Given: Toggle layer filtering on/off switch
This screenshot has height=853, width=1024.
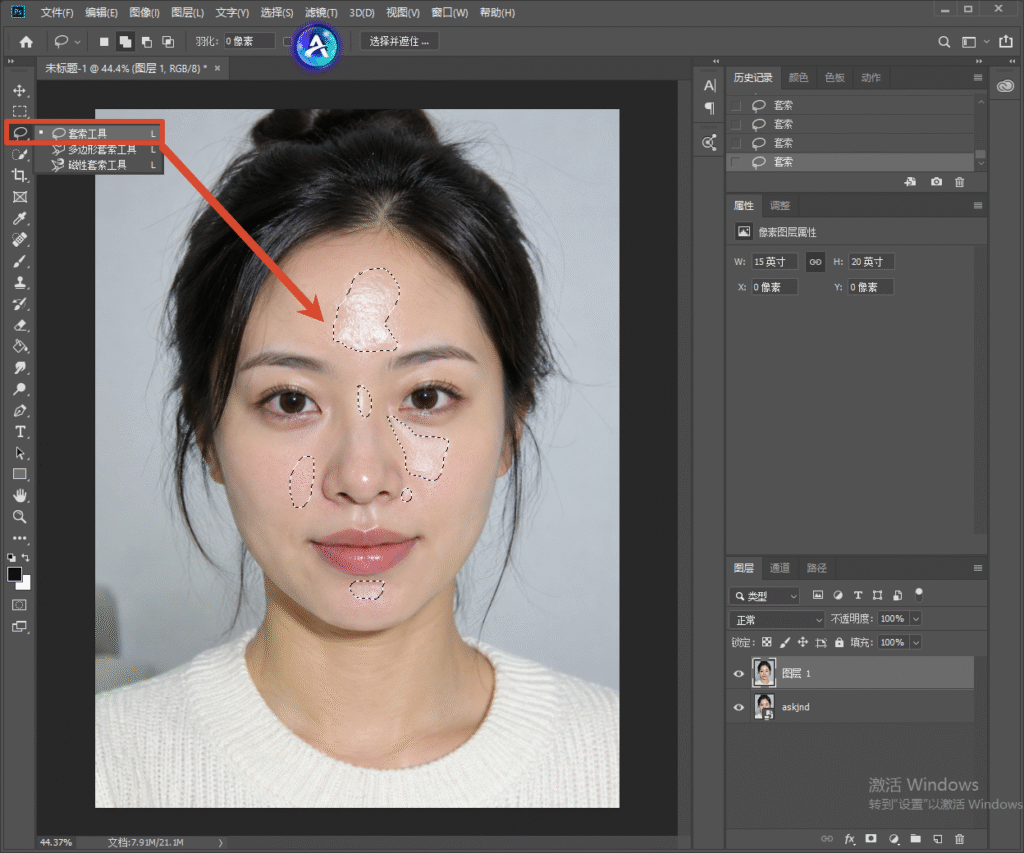Looking at the screenshot, I should coord(918,594).
